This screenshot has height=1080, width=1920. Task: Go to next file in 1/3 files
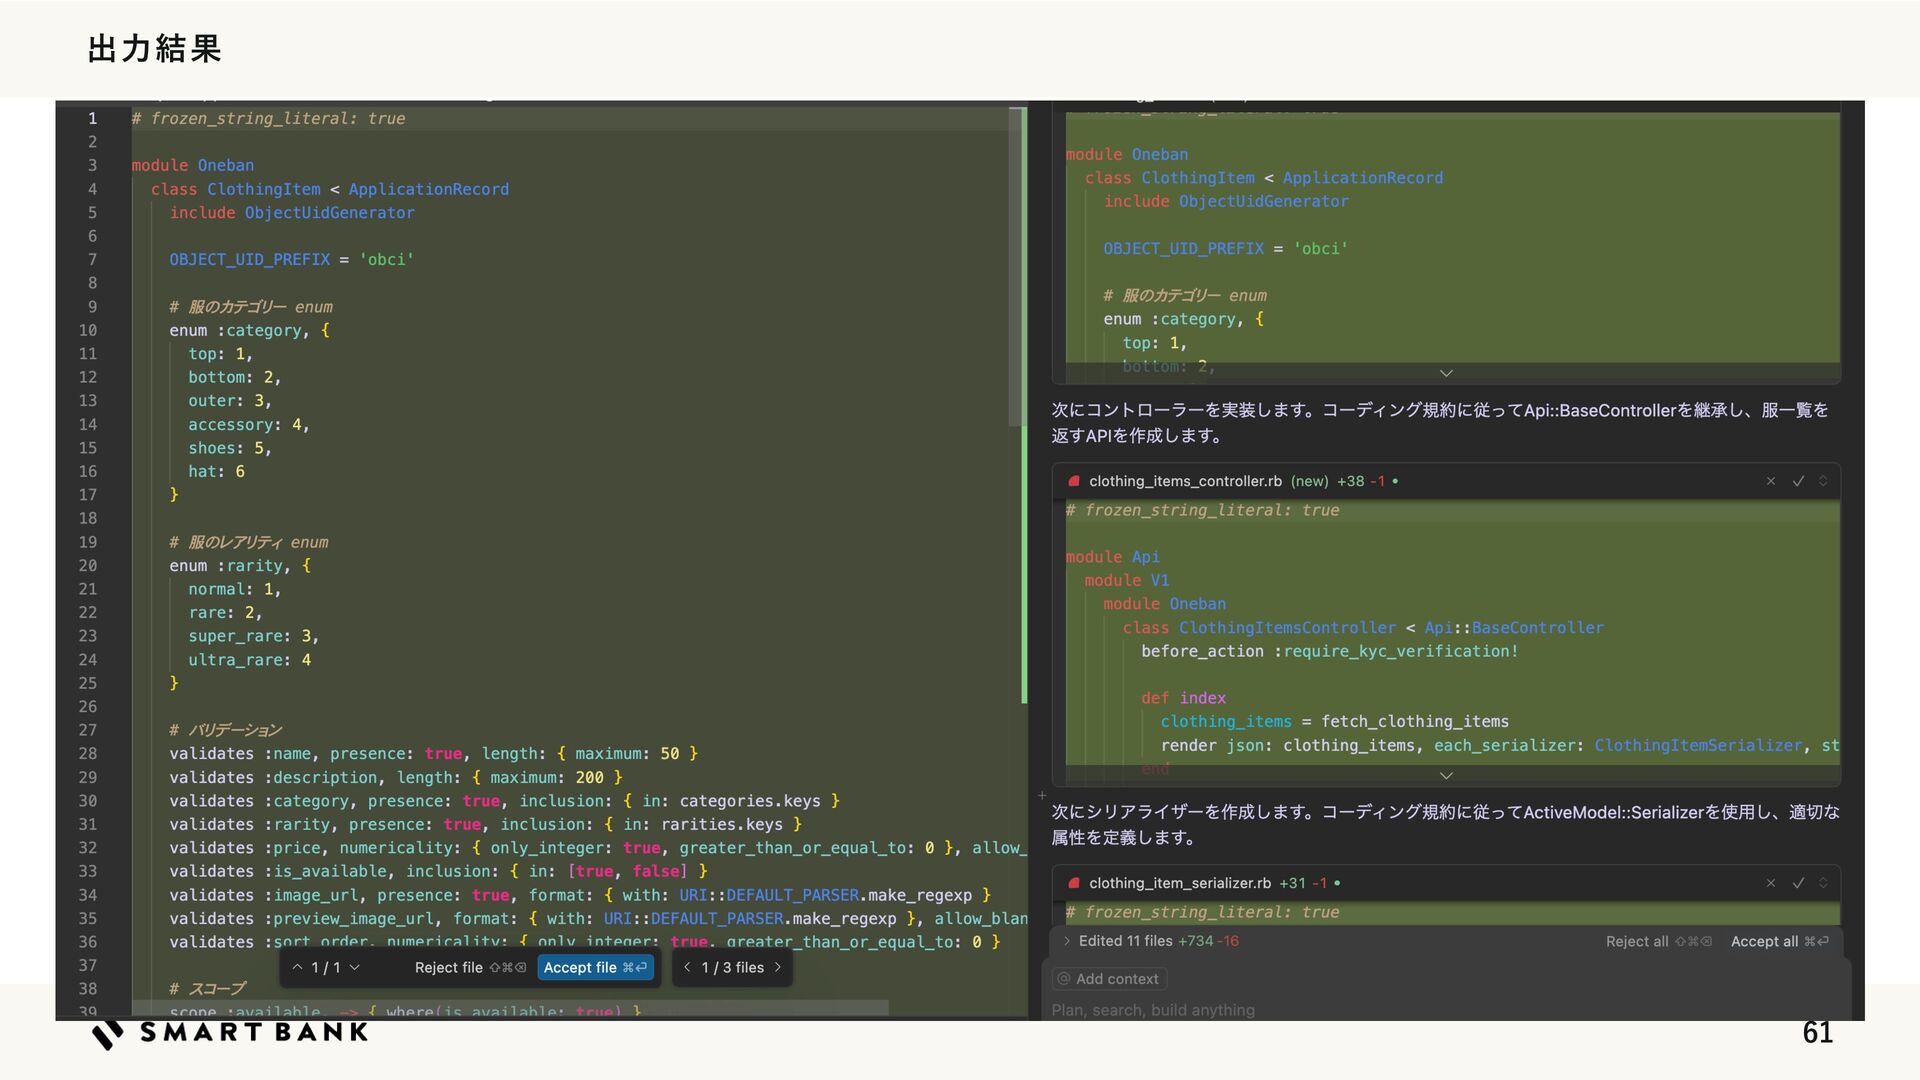[x=778, y=967]
